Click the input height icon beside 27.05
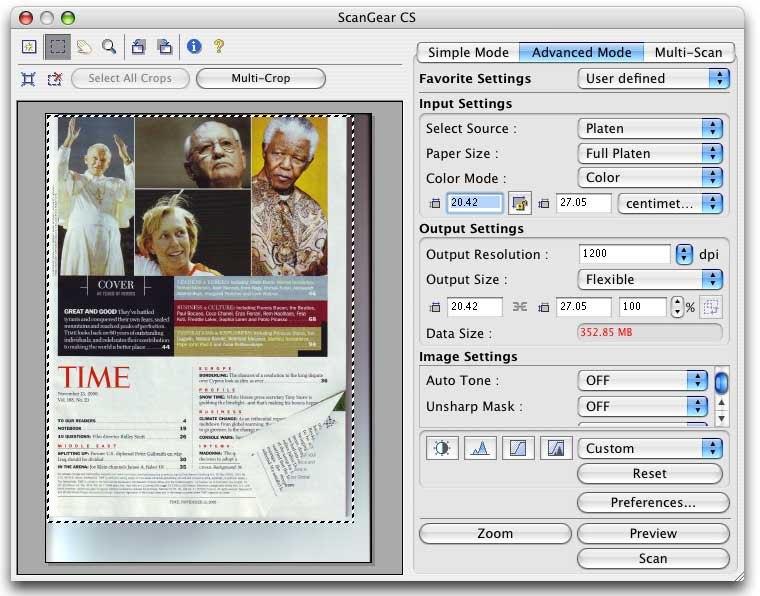This screenshot has width=760, height=596. point(544,204)
